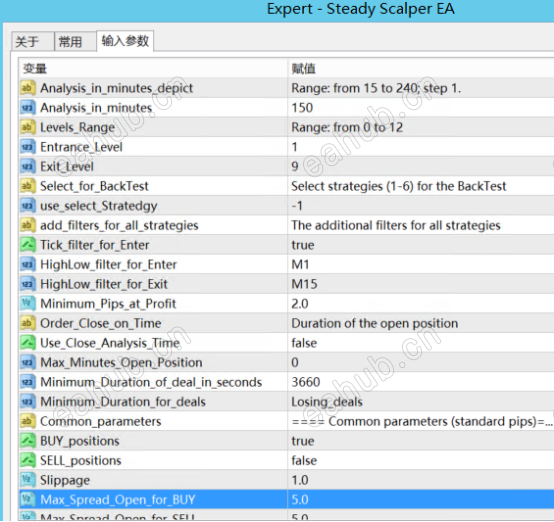Click the integer icon beside HighLow_filter_for_Exit
This screenshot has width=554, height=522.
(28, 284)
